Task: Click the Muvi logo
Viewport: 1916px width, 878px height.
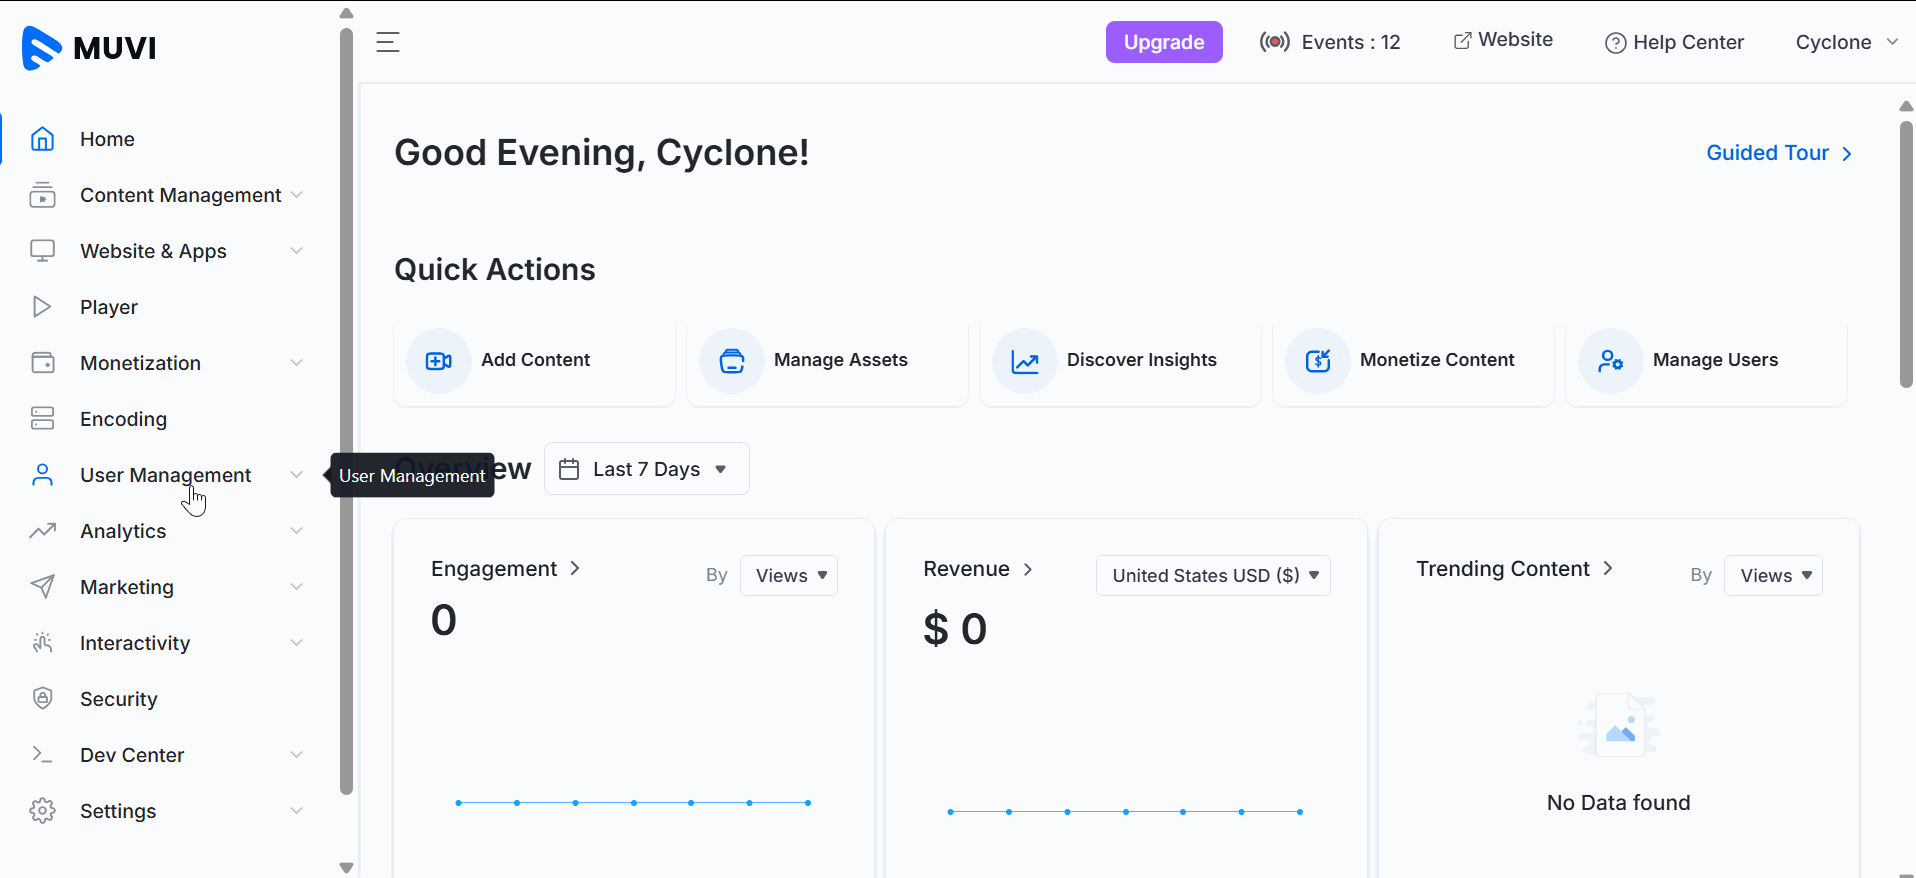Action: 89,47
